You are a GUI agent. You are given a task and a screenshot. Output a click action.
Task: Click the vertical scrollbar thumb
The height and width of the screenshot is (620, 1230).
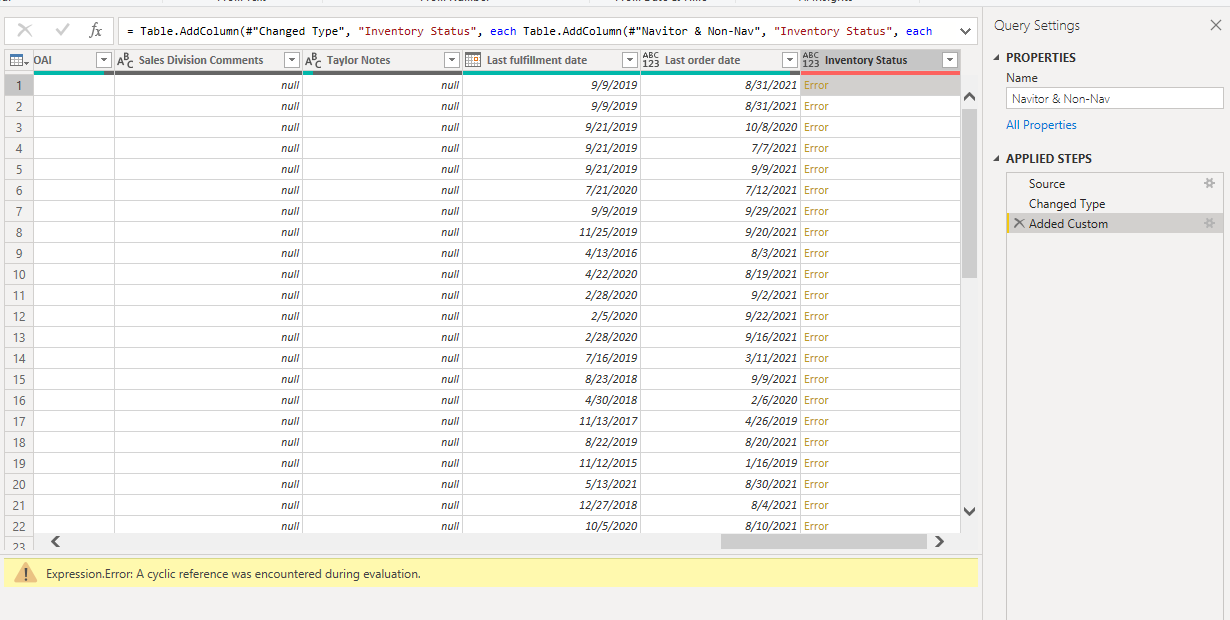969,193
